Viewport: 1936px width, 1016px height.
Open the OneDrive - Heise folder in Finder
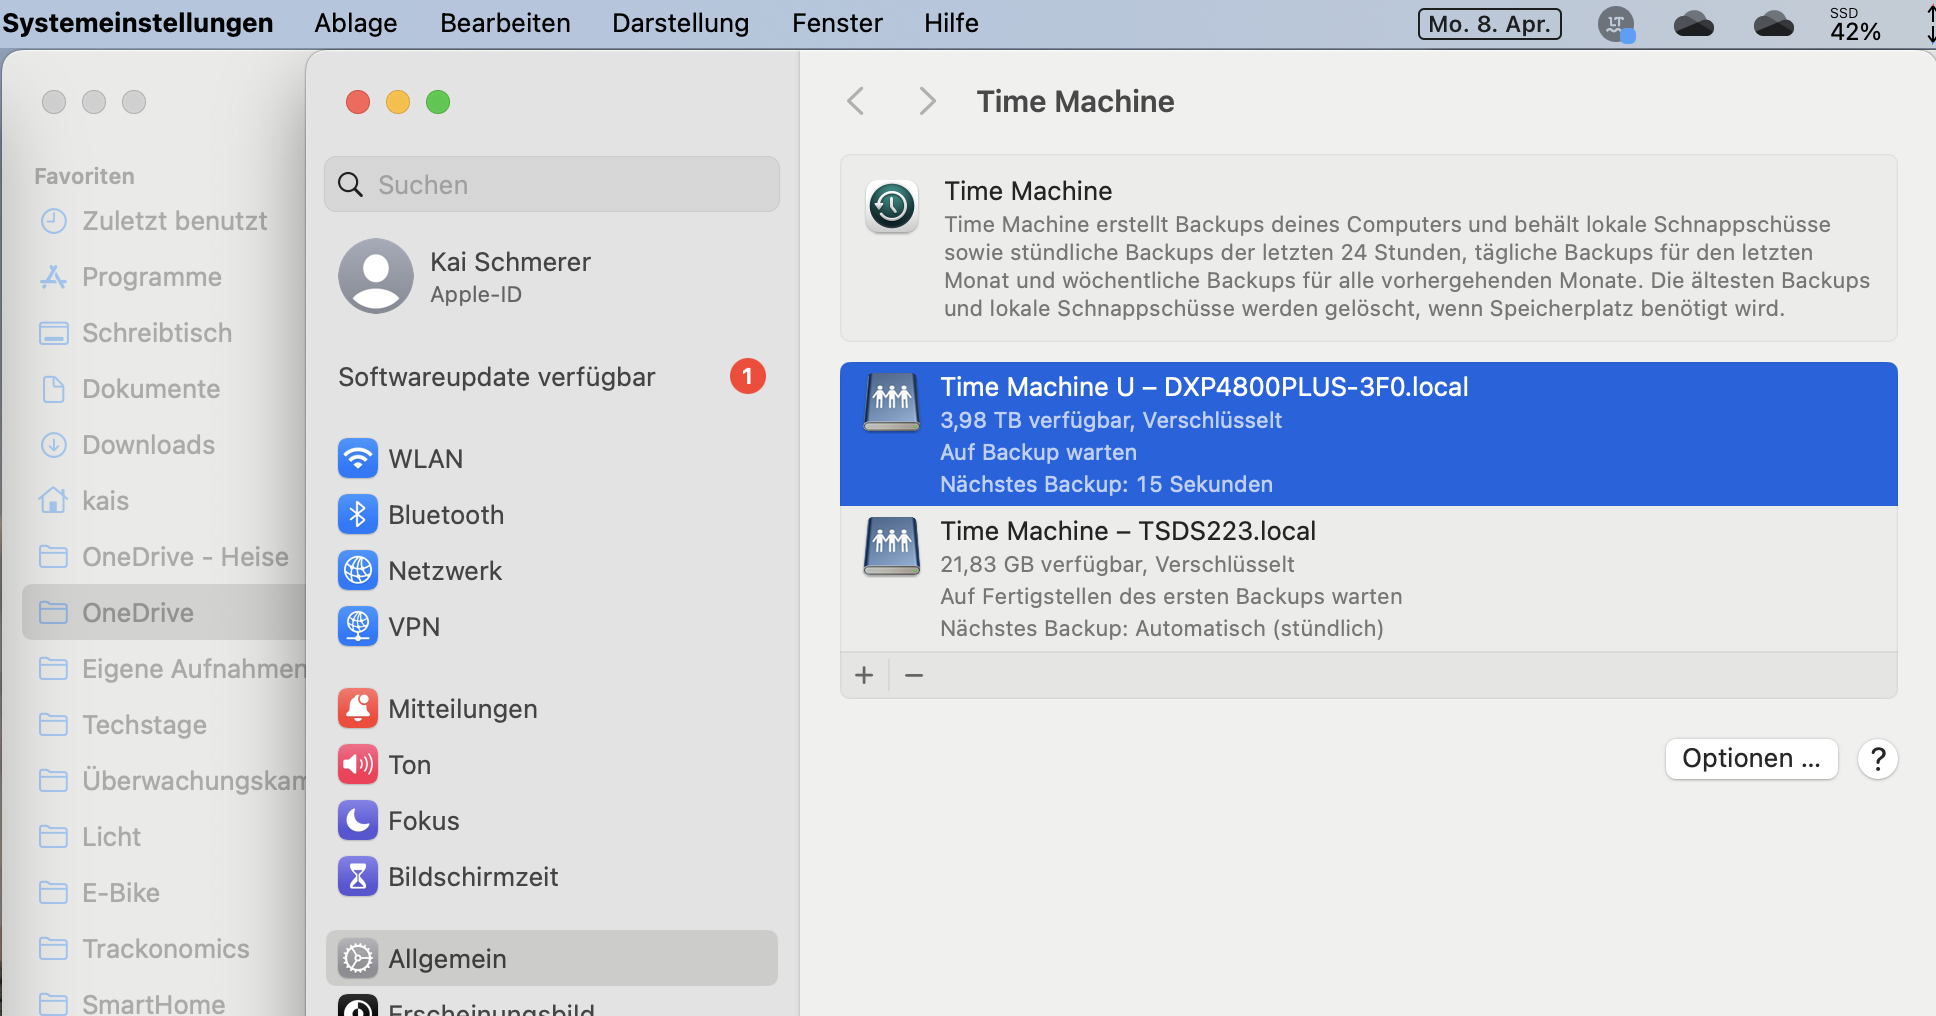coord(165,557)
